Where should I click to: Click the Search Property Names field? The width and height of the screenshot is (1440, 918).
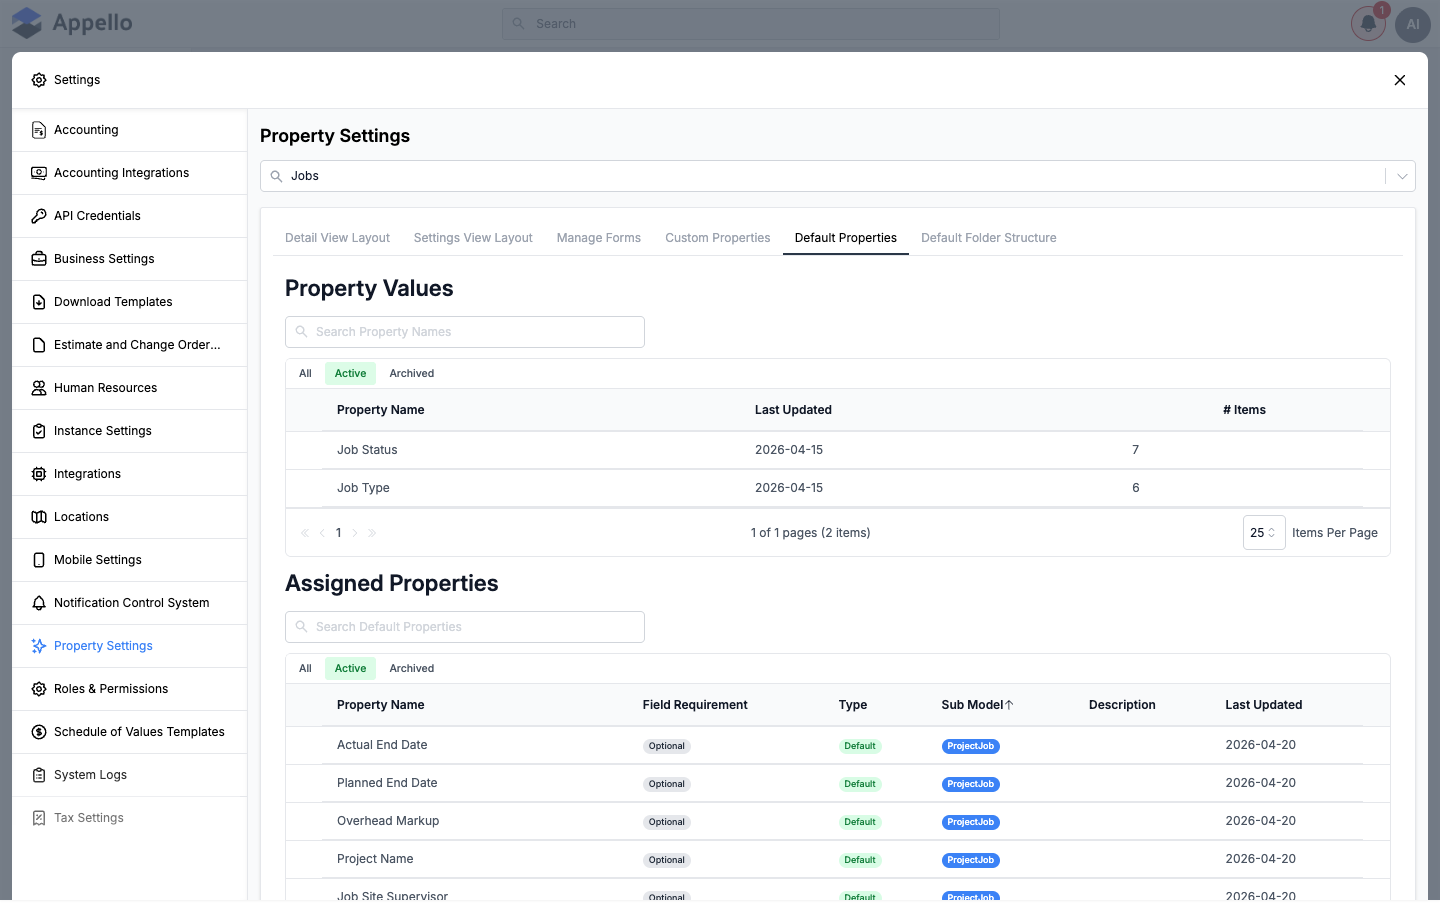(465, 332)
